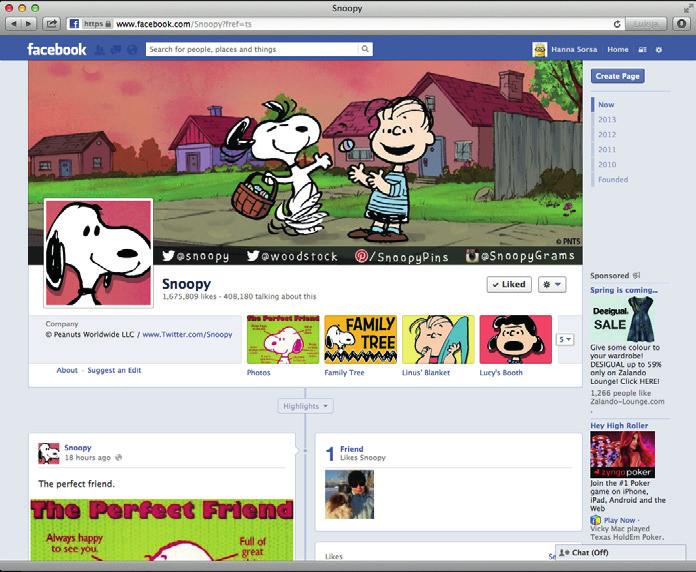
Task: Open the Family Tree tab thumbnail
Action: pyautogui.click(x=360, y=339)
